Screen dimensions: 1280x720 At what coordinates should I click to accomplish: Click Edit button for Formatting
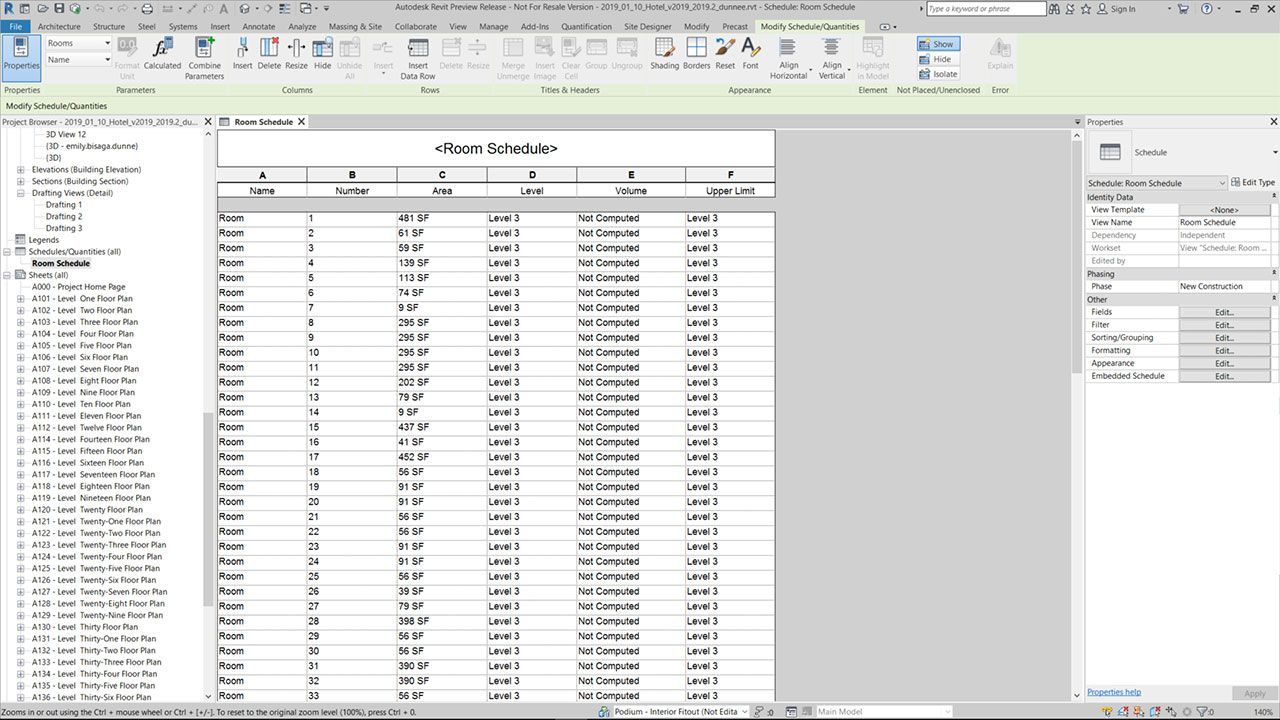click(1224, 351)
